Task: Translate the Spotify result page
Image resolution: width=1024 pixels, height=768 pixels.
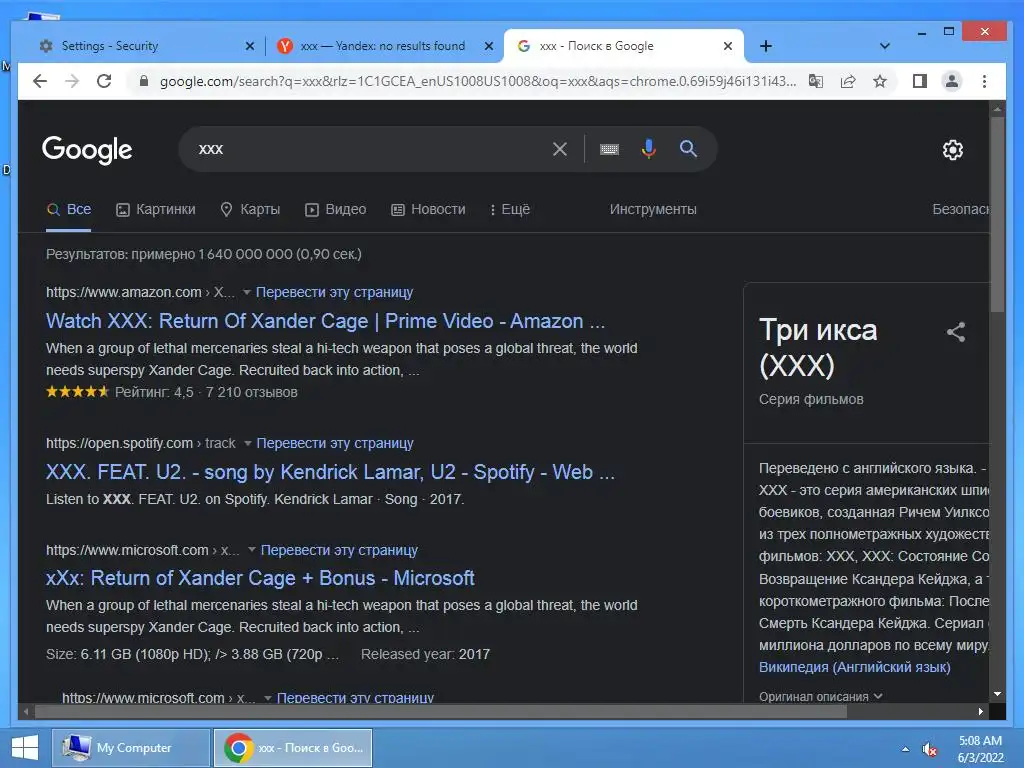Action: point(335,443)
